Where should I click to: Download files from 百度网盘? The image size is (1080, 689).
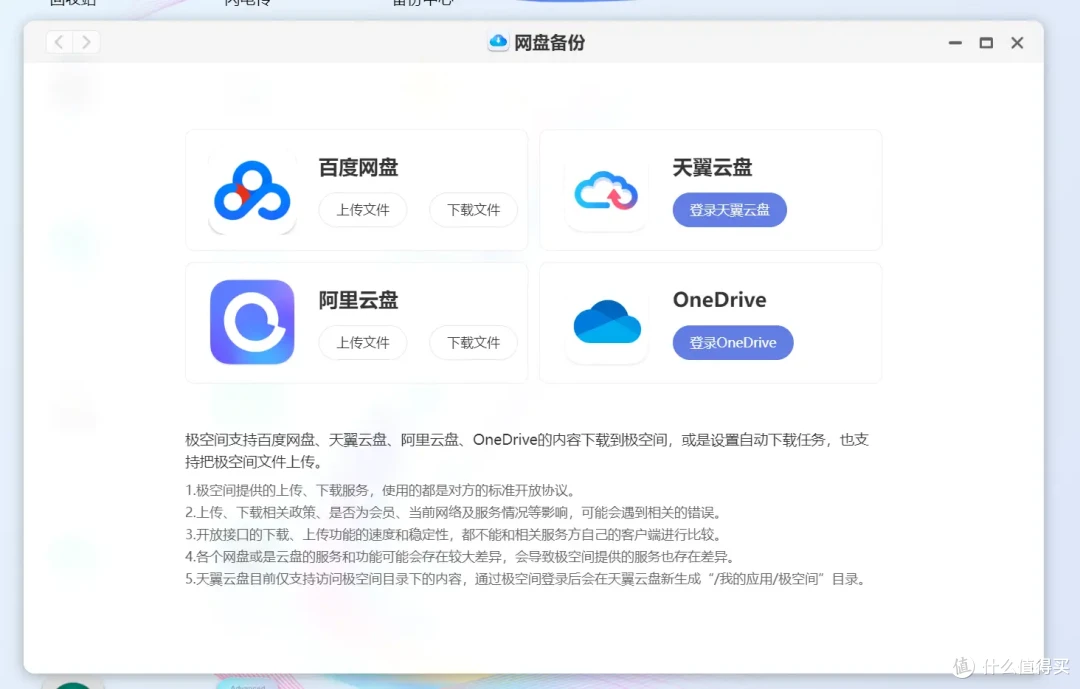pos(473,209)
